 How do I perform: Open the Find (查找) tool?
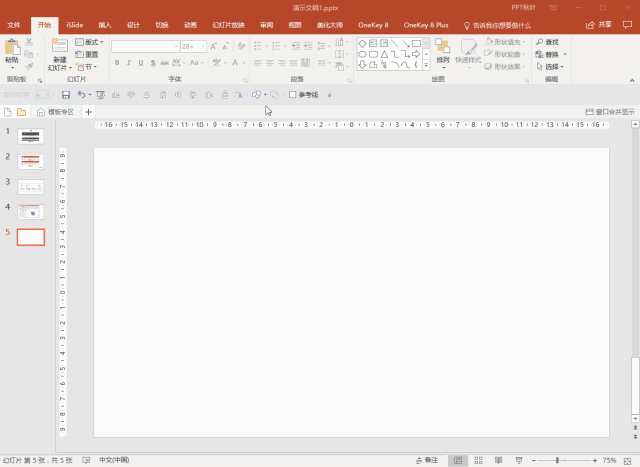click(x=548, y=42)
